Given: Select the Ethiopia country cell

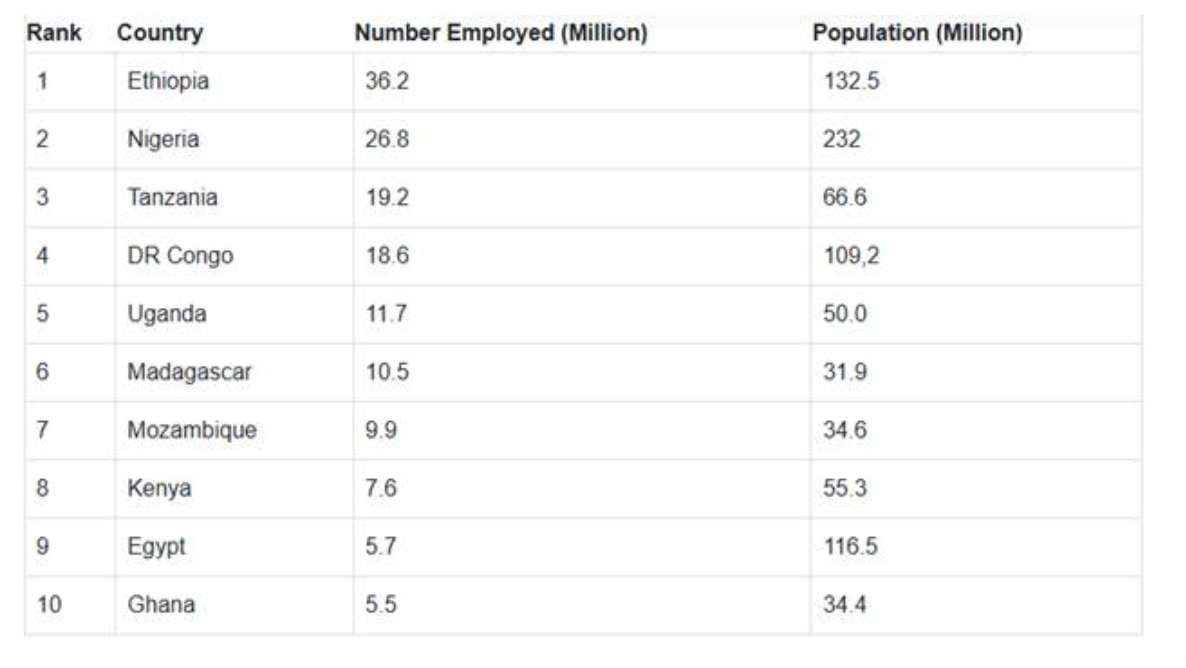Looking at the screenshot, I should pos(168,81).
